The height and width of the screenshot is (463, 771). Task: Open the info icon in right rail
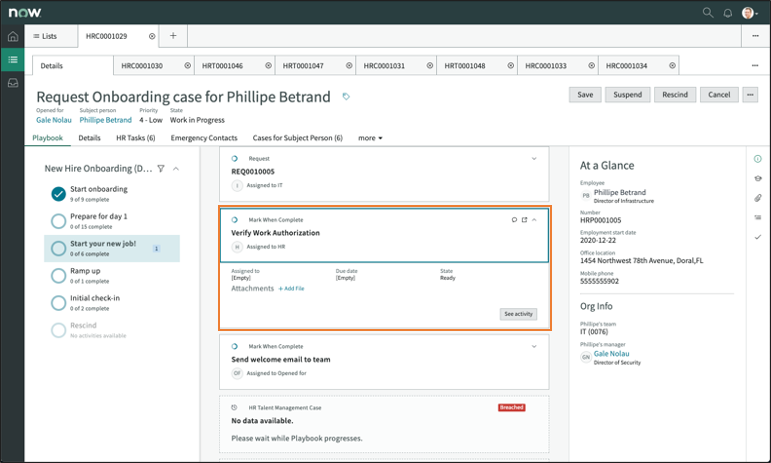tap(758, 159)
